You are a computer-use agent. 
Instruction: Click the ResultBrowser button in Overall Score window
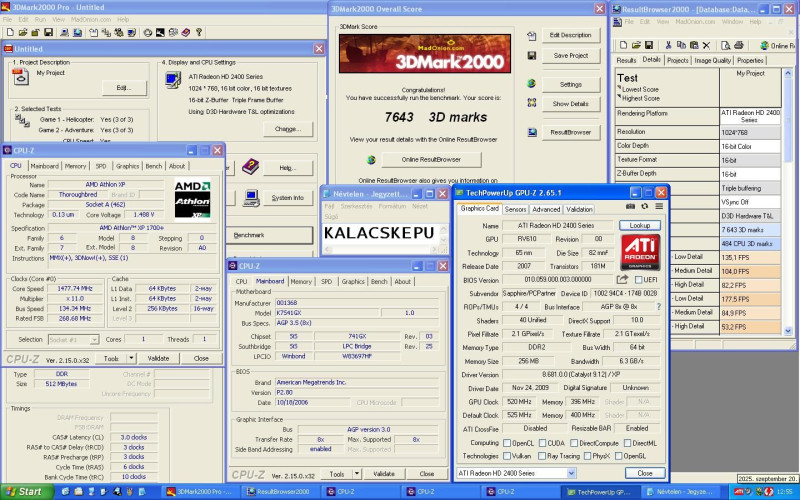[570, 132]
